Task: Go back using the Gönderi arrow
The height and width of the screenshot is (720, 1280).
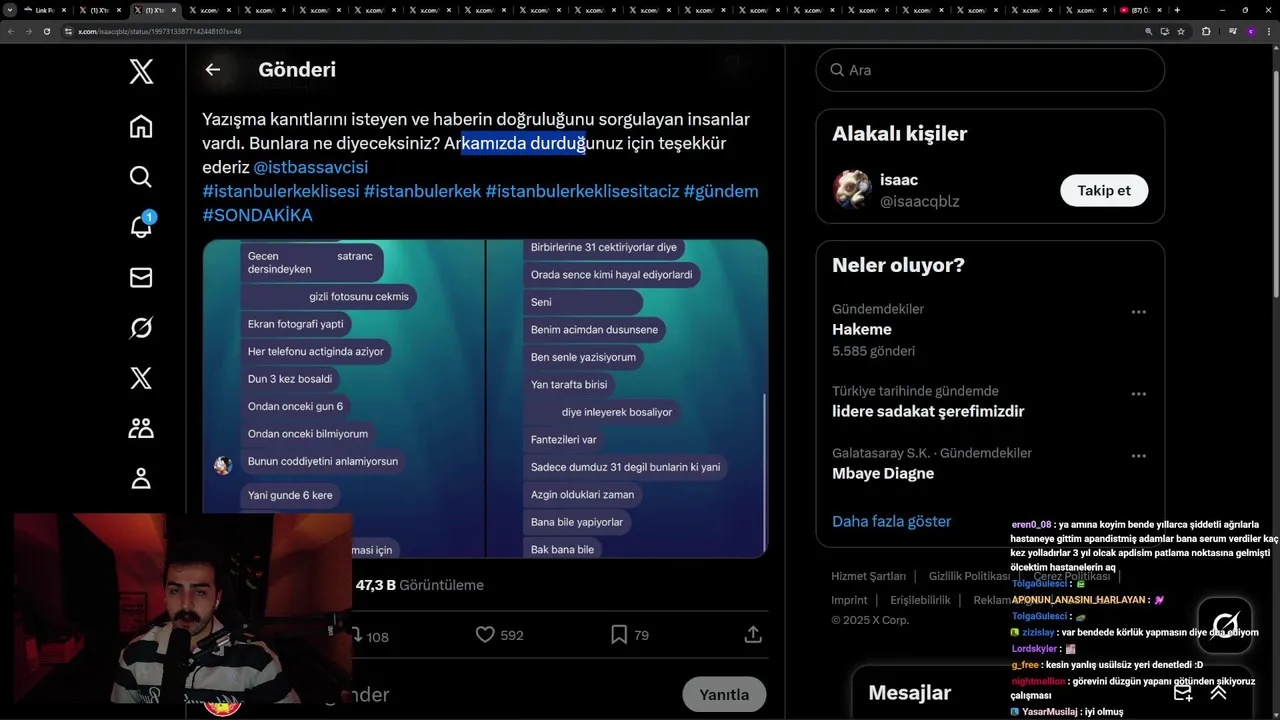Action: point(212,69)
